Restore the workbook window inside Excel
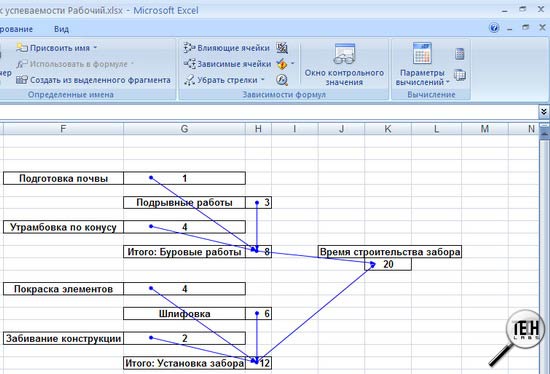 pyautogui.click(x=526, y=27)
